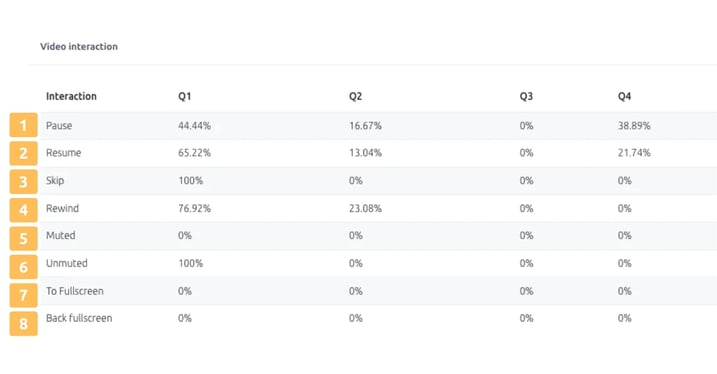Click the 38.89% Pause Q4 value

tap(634, 126)
